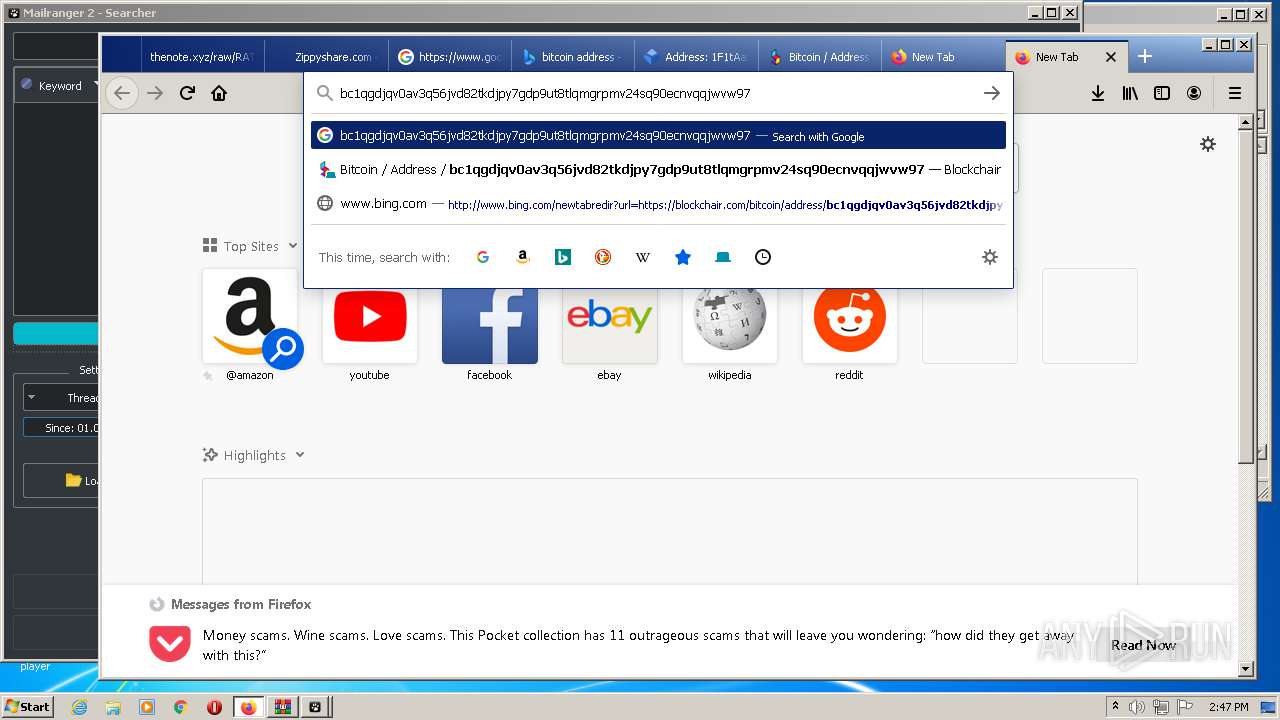Open Opera from the taskbar

coord(214,707)
